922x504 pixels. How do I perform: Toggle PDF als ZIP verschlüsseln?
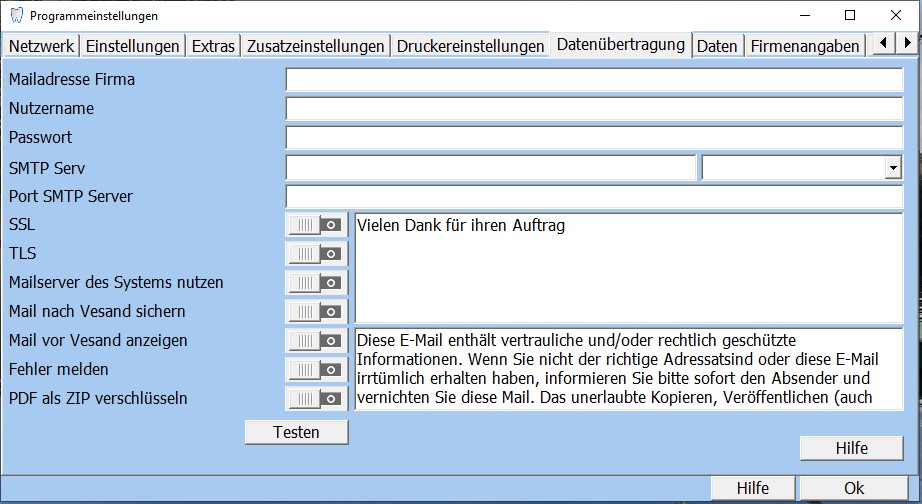coord(316,400)
